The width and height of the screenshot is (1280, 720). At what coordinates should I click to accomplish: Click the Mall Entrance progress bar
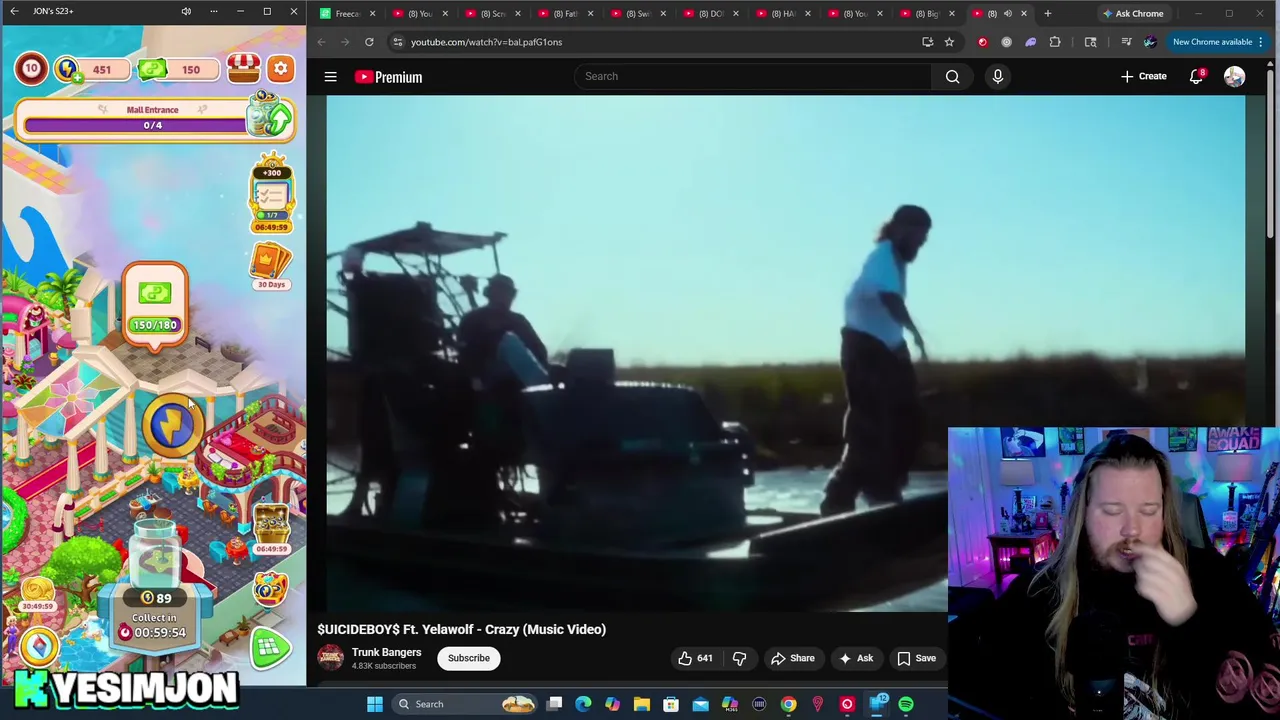[x=136, y=125]
